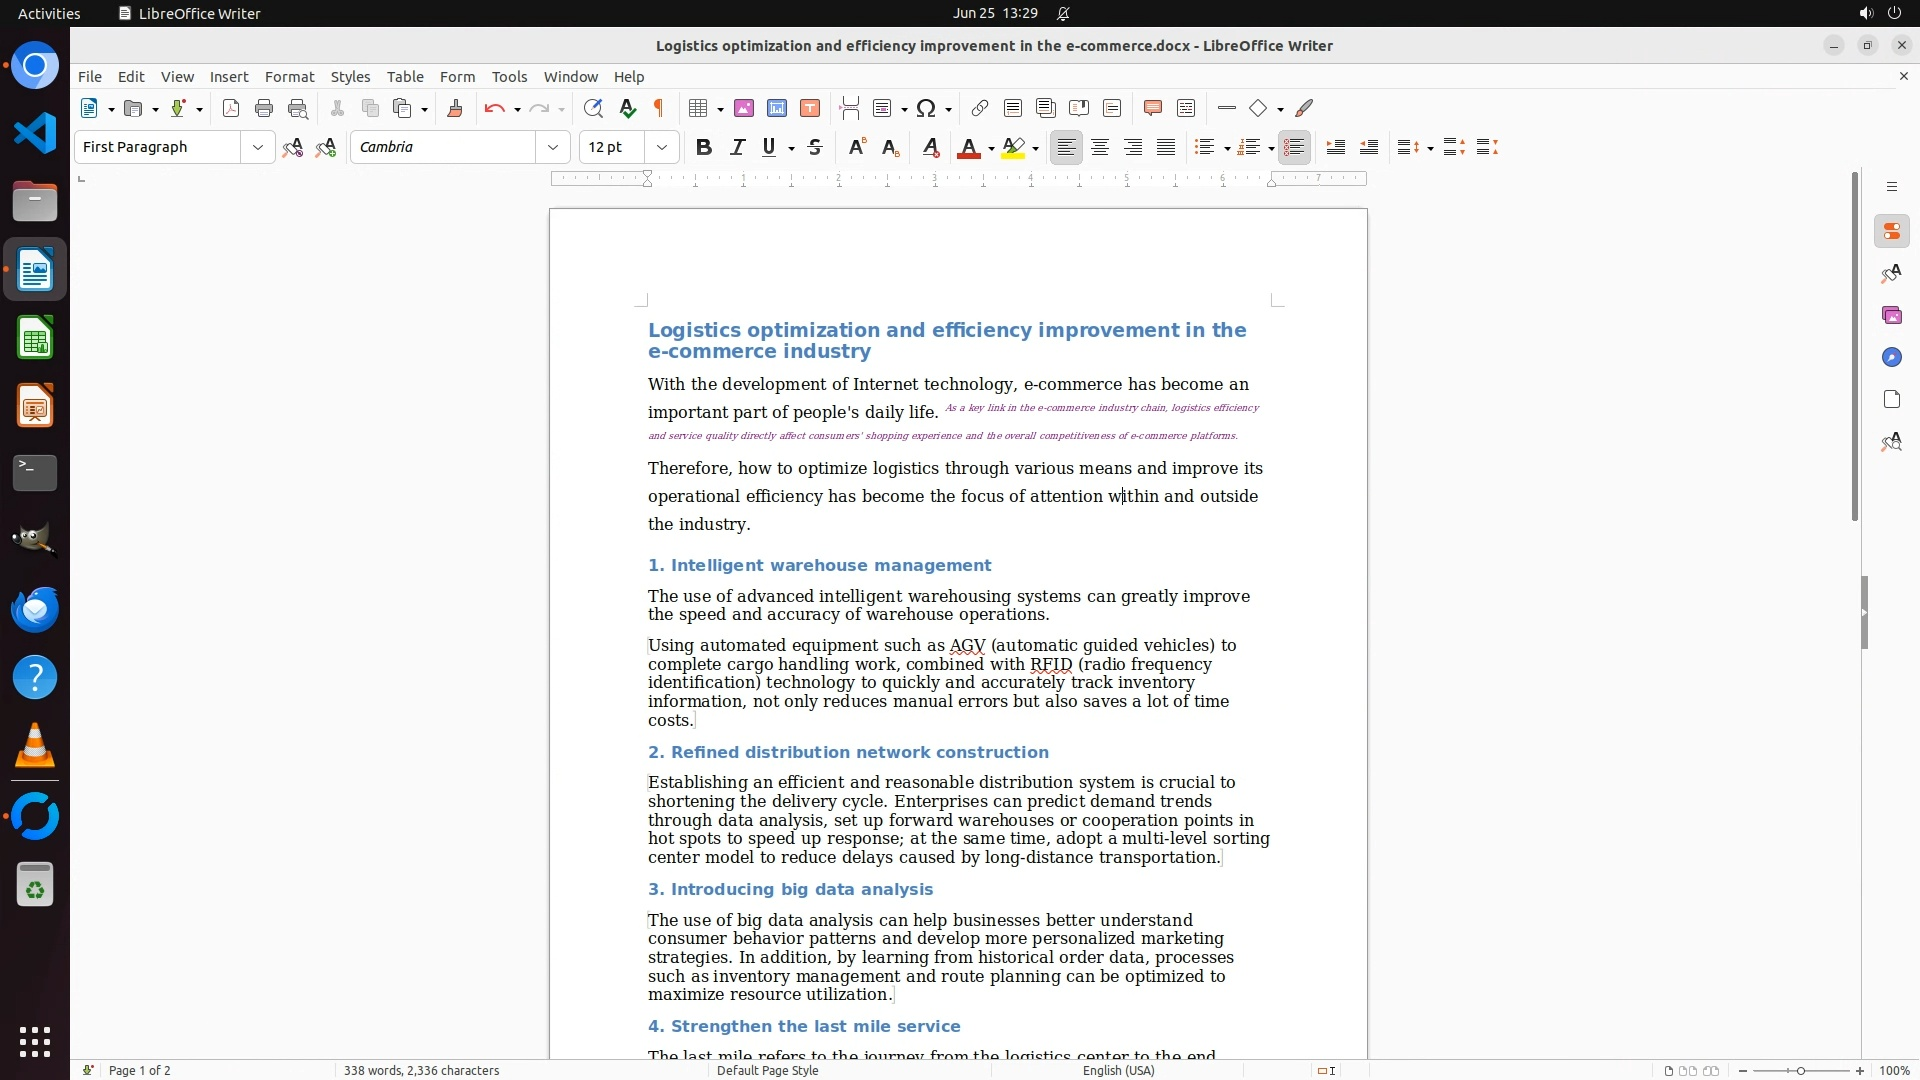The width and height of the screenshot is (1920, 1080).
Task: Click the word count in status bar
Action: pos(421,1070)
